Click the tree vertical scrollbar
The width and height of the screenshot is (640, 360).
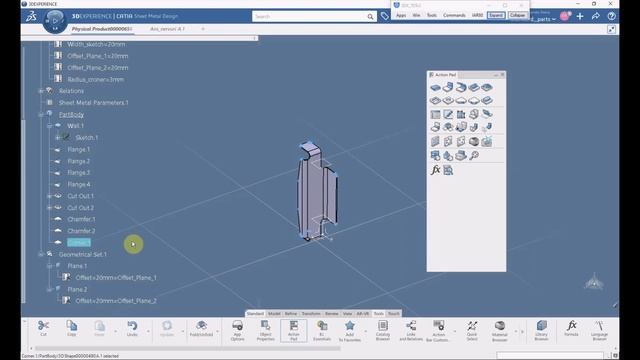click(x=24, y=211)
